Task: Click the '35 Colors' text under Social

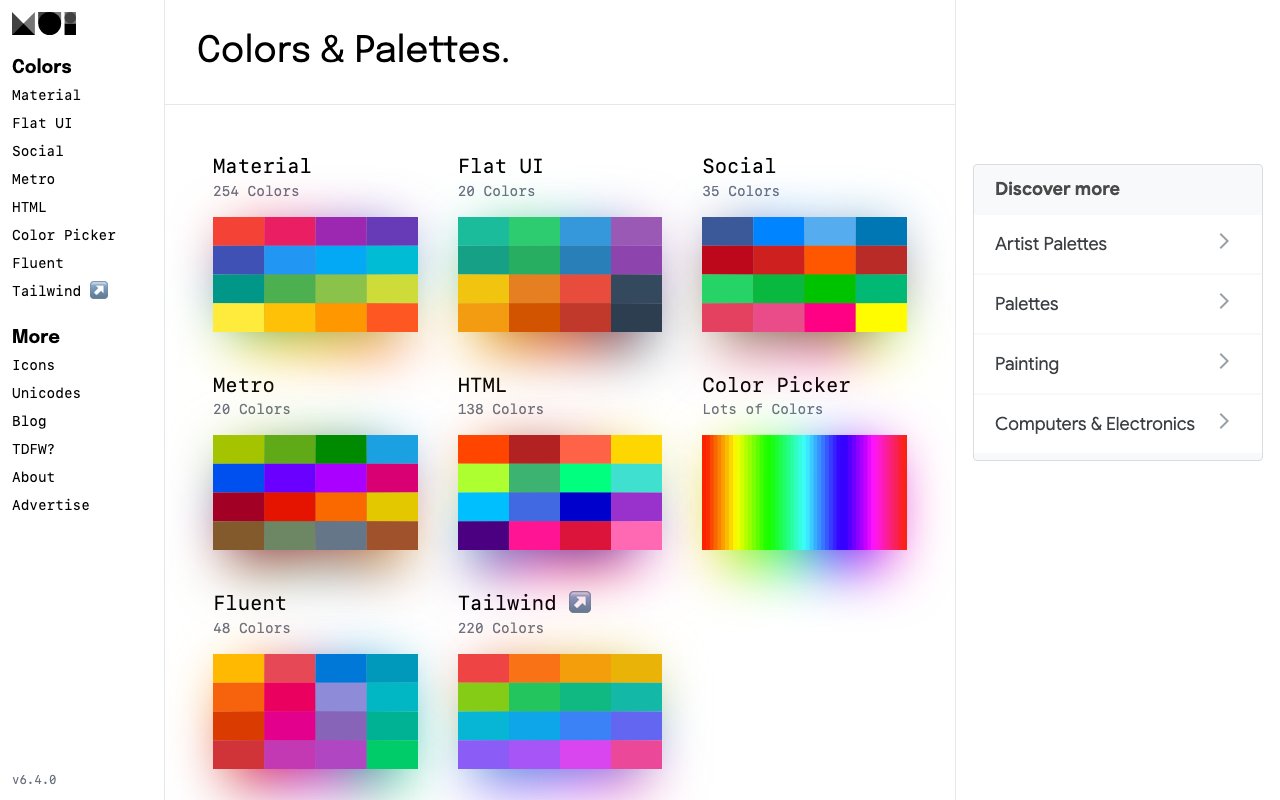Action: click(741, 191)
